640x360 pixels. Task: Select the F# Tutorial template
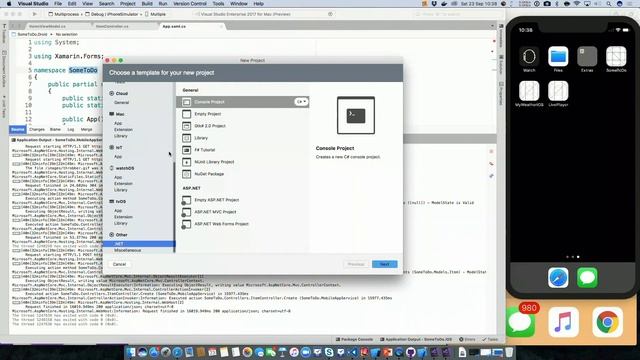[242, 150]
